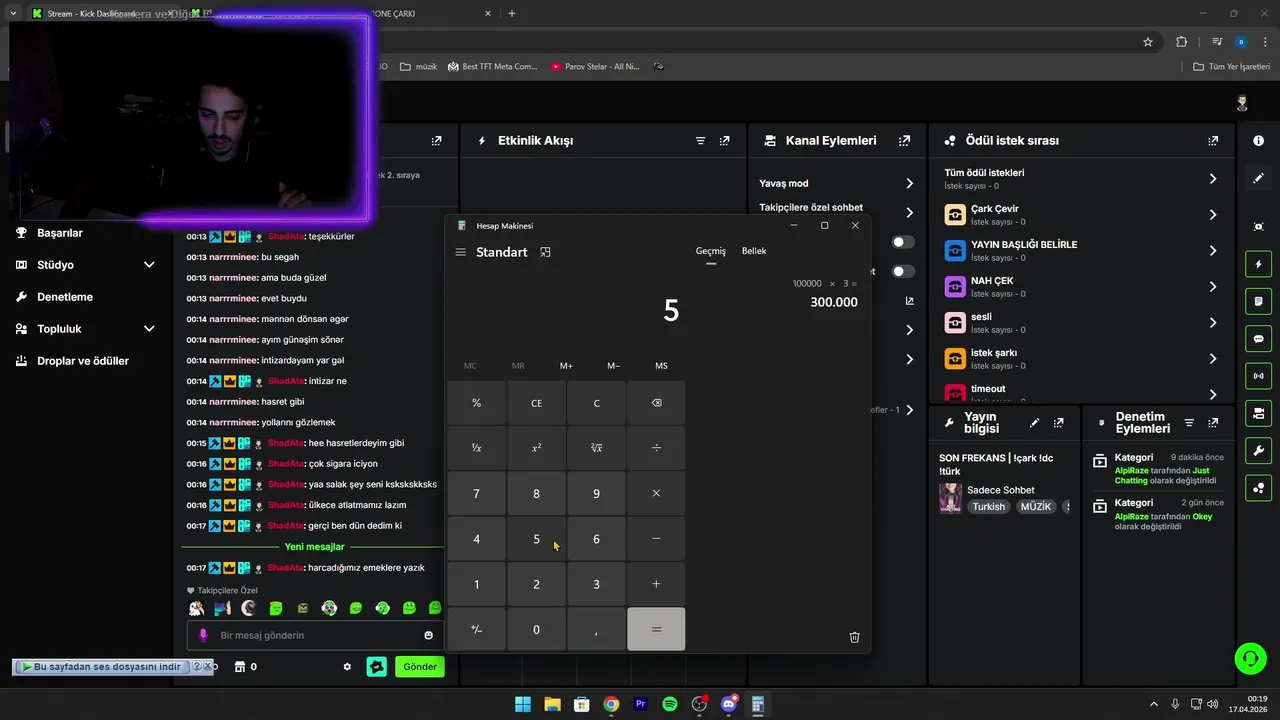The height and width of the screenshot is (720, 1280).
Task: Click the CE key in Calculator
Action: coord(536,403)
